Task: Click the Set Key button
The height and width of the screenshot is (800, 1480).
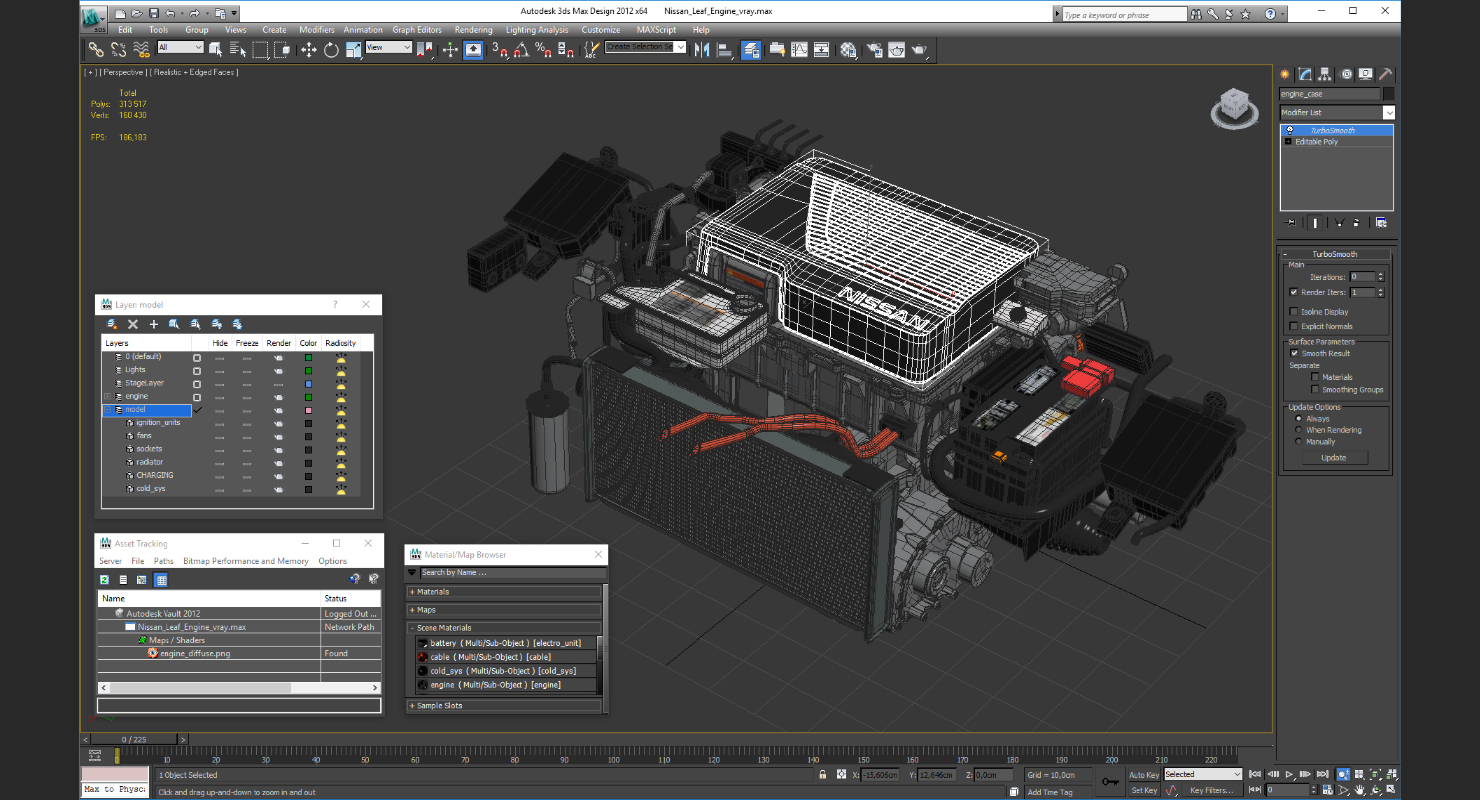Action: pyautogui.click(x=1144, y=790)
